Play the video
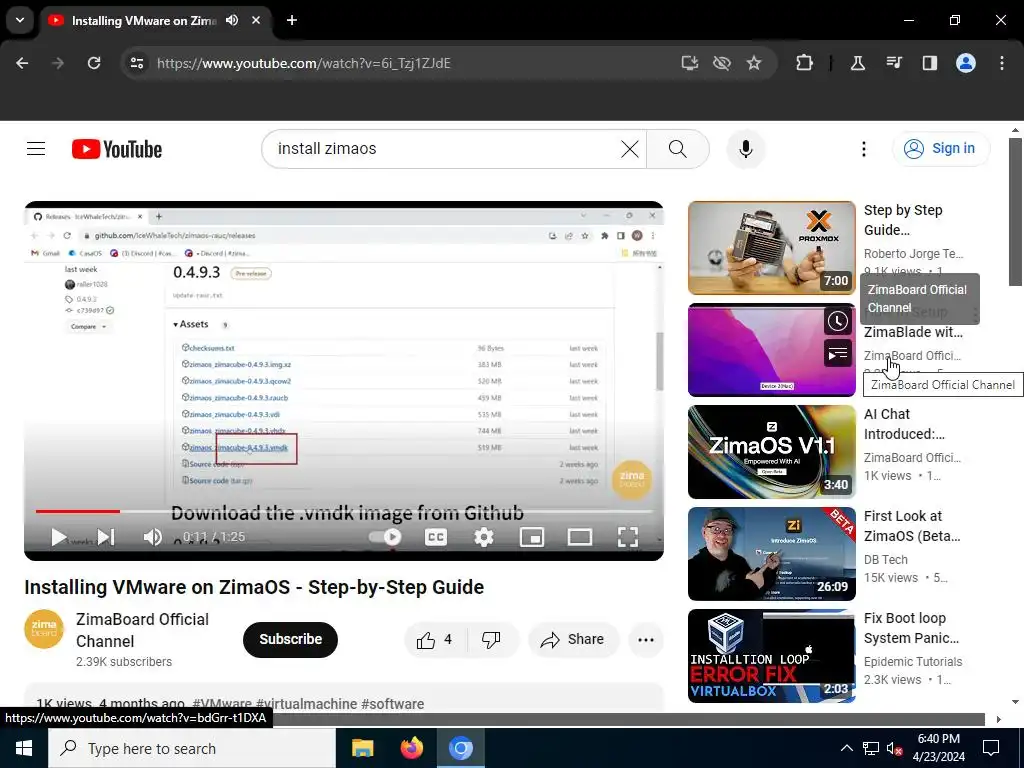 [x=59, y=537]
